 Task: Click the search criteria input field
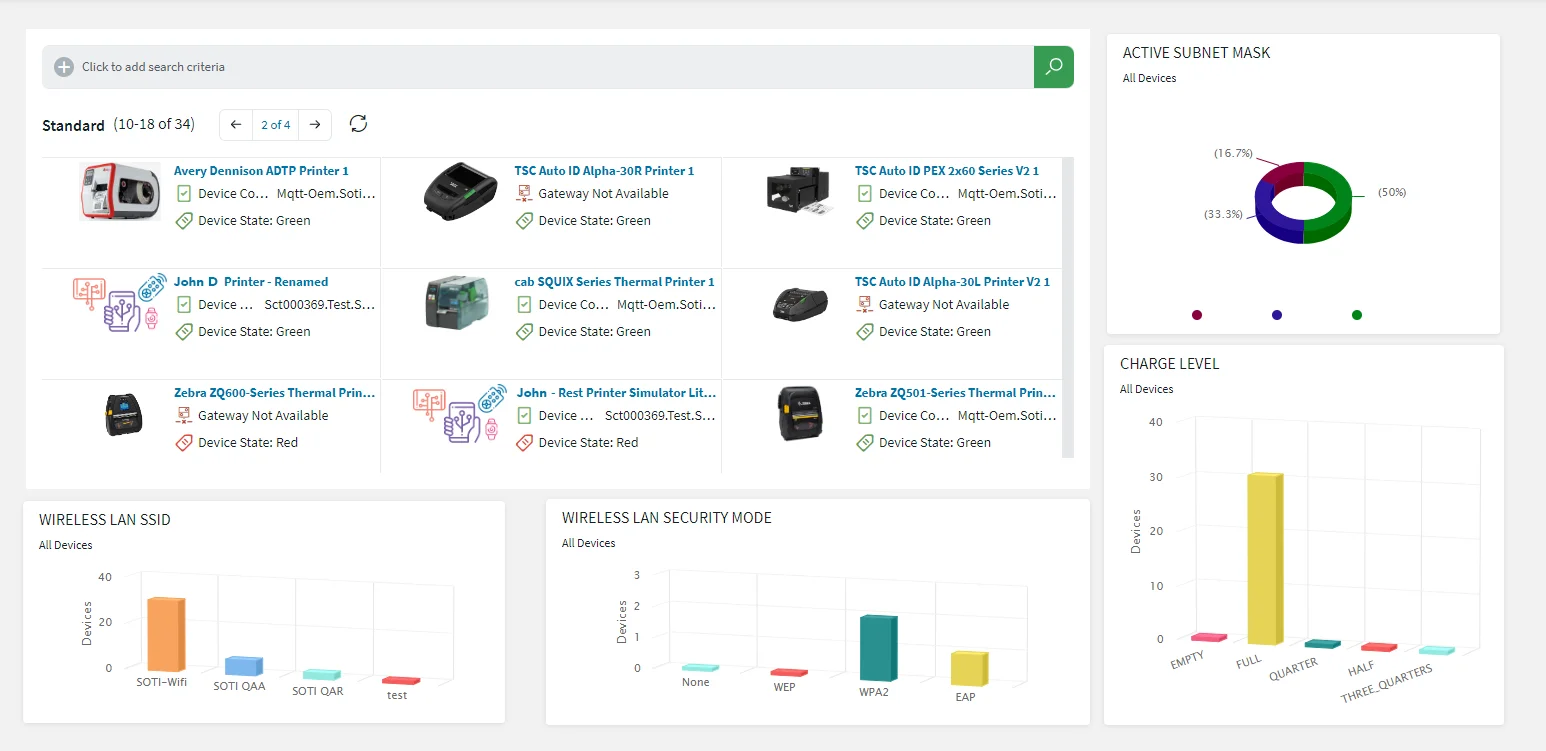pos(550,67)
